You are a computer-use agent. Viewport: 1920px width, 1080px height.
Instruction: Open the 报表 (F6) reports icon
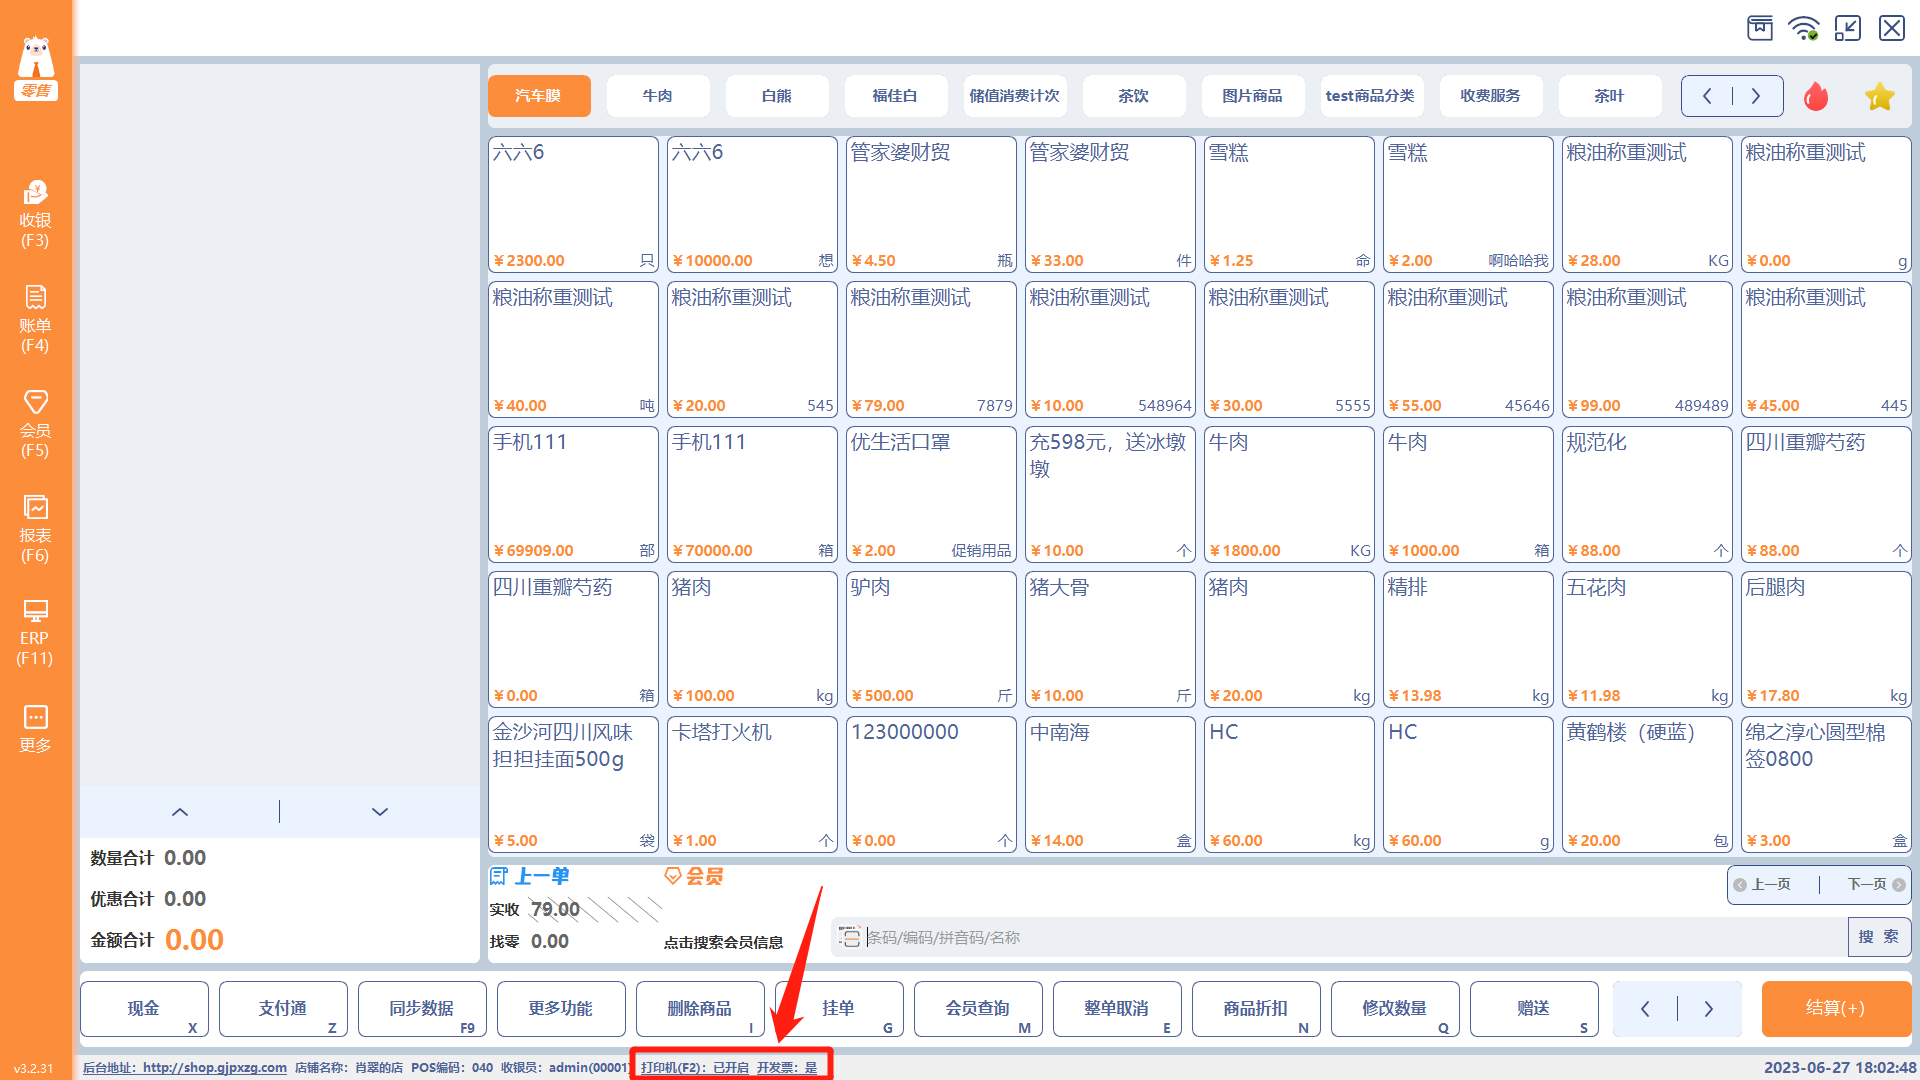pos(35,529)
